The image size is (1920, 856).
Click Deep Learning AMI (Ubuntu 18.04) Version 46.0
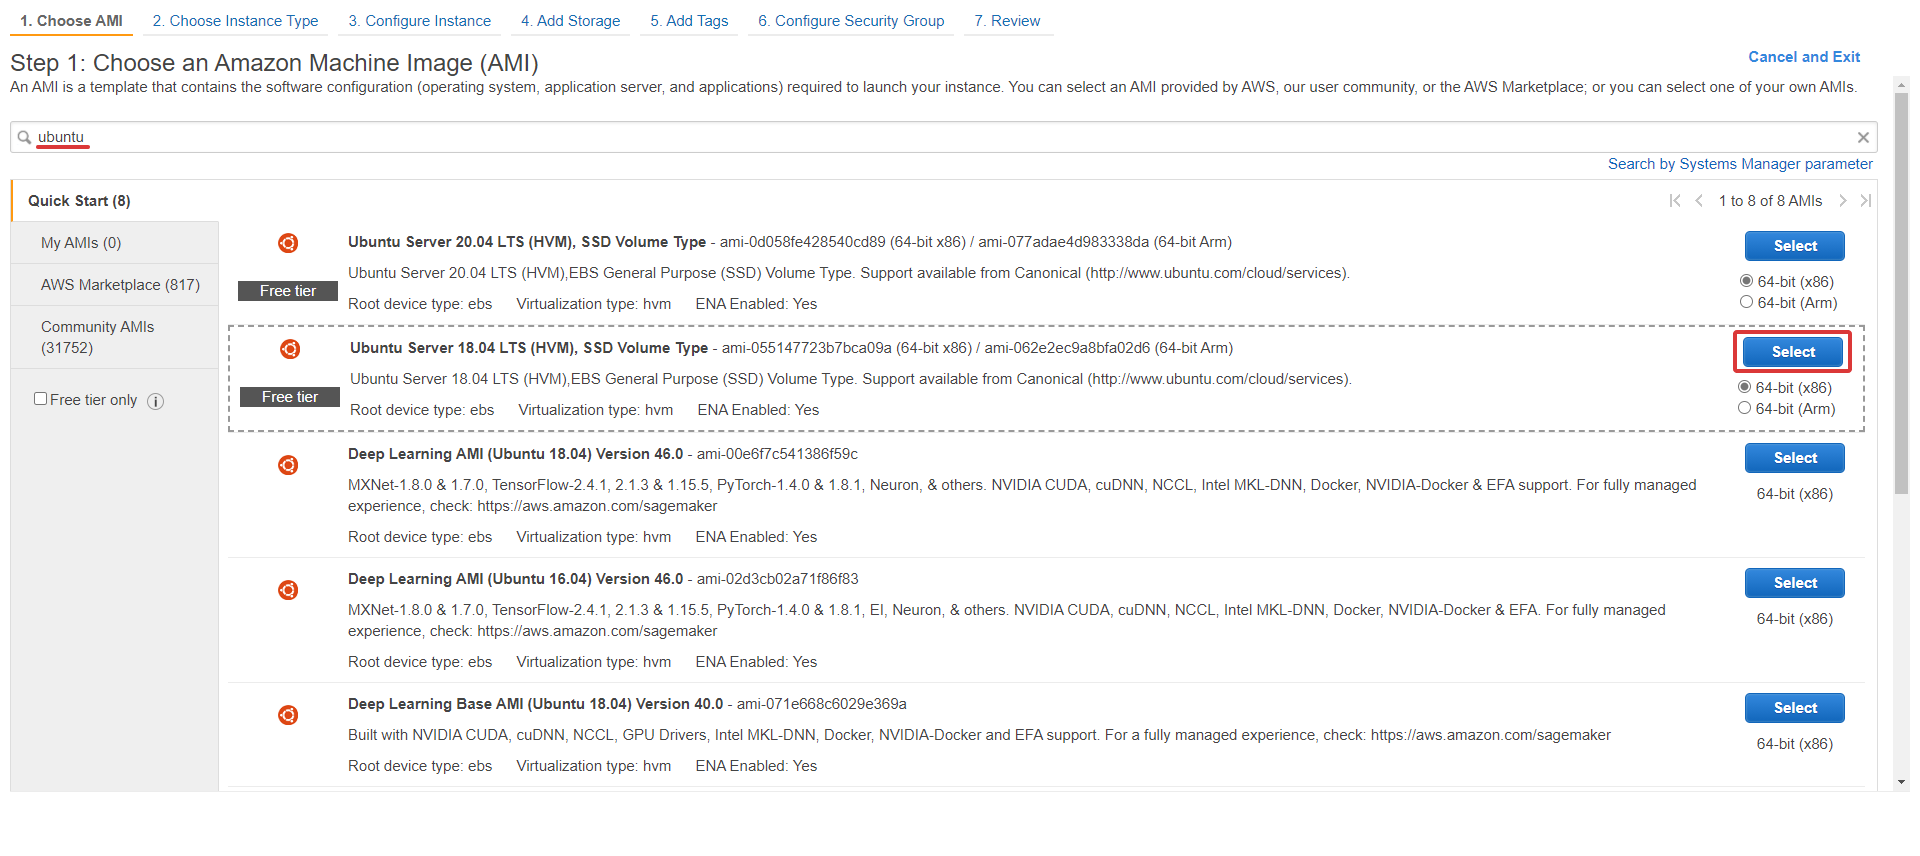pos(516,454)
